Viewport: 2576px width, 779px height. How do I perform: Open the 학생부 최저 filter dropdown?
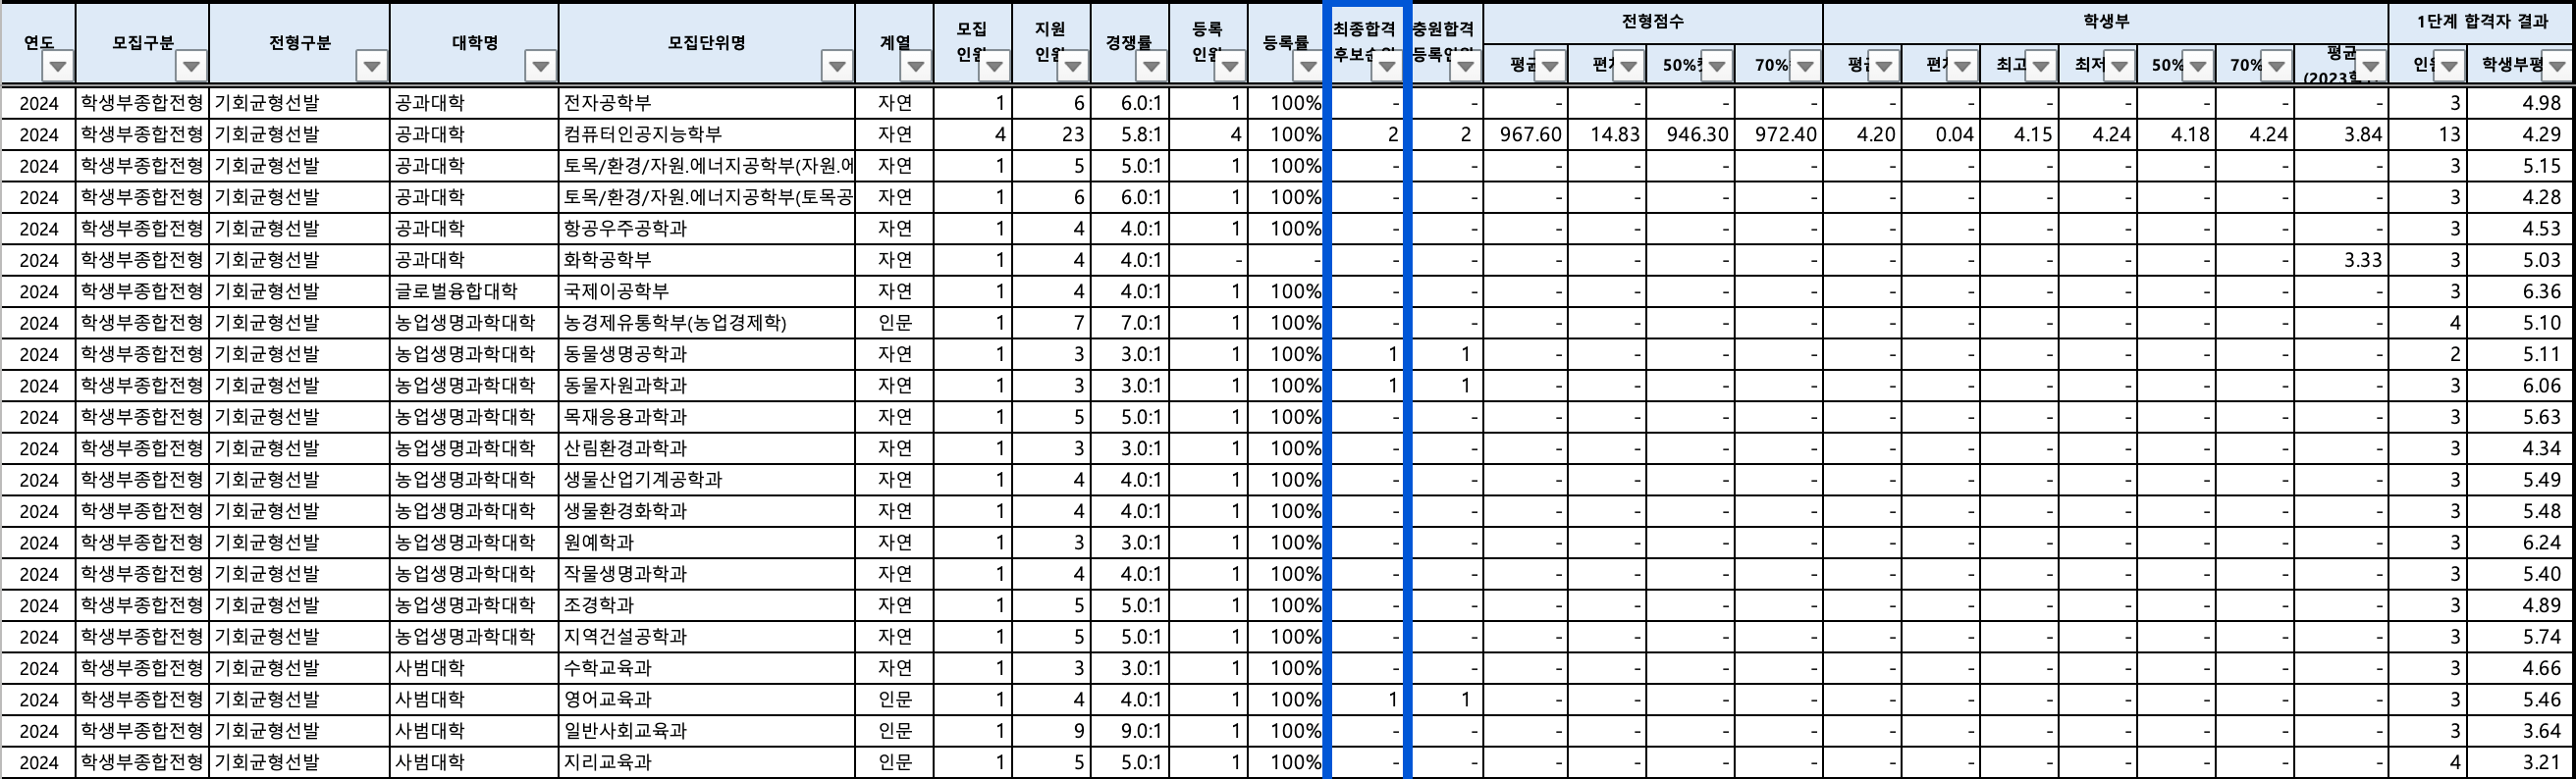pos(2119,66)
